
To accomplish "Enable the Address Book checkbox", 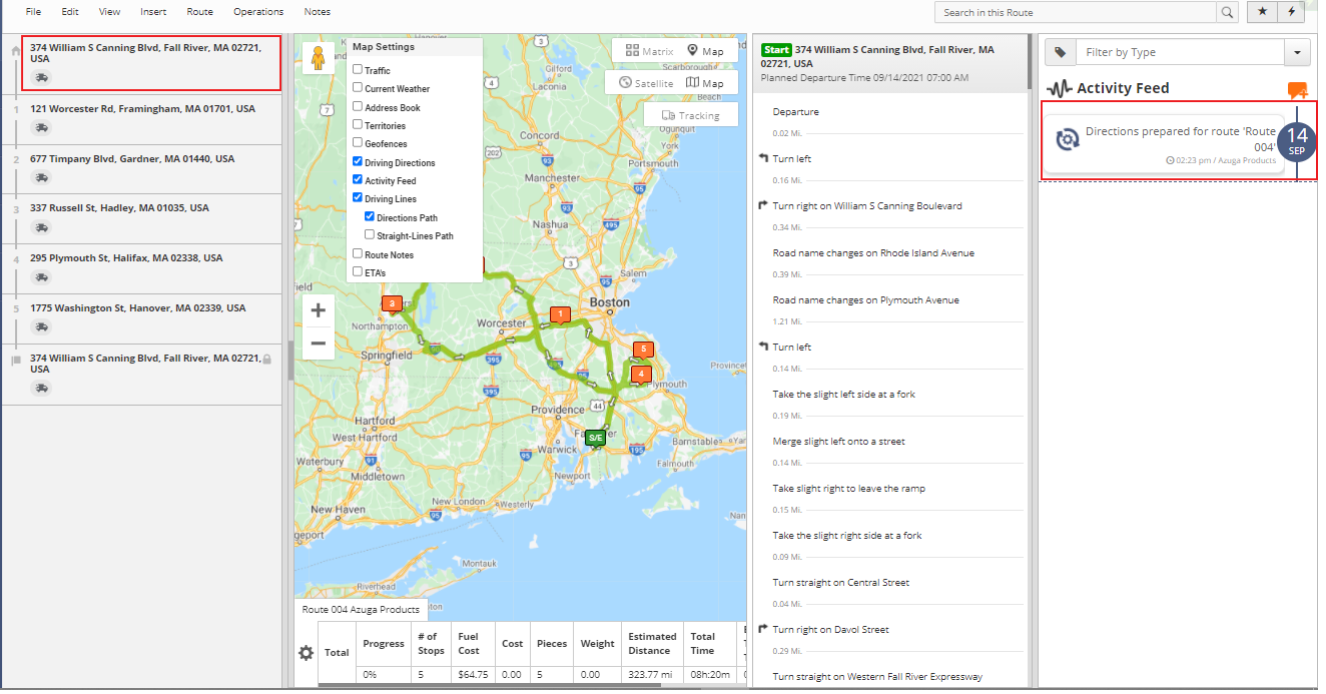I will point(357,107).
